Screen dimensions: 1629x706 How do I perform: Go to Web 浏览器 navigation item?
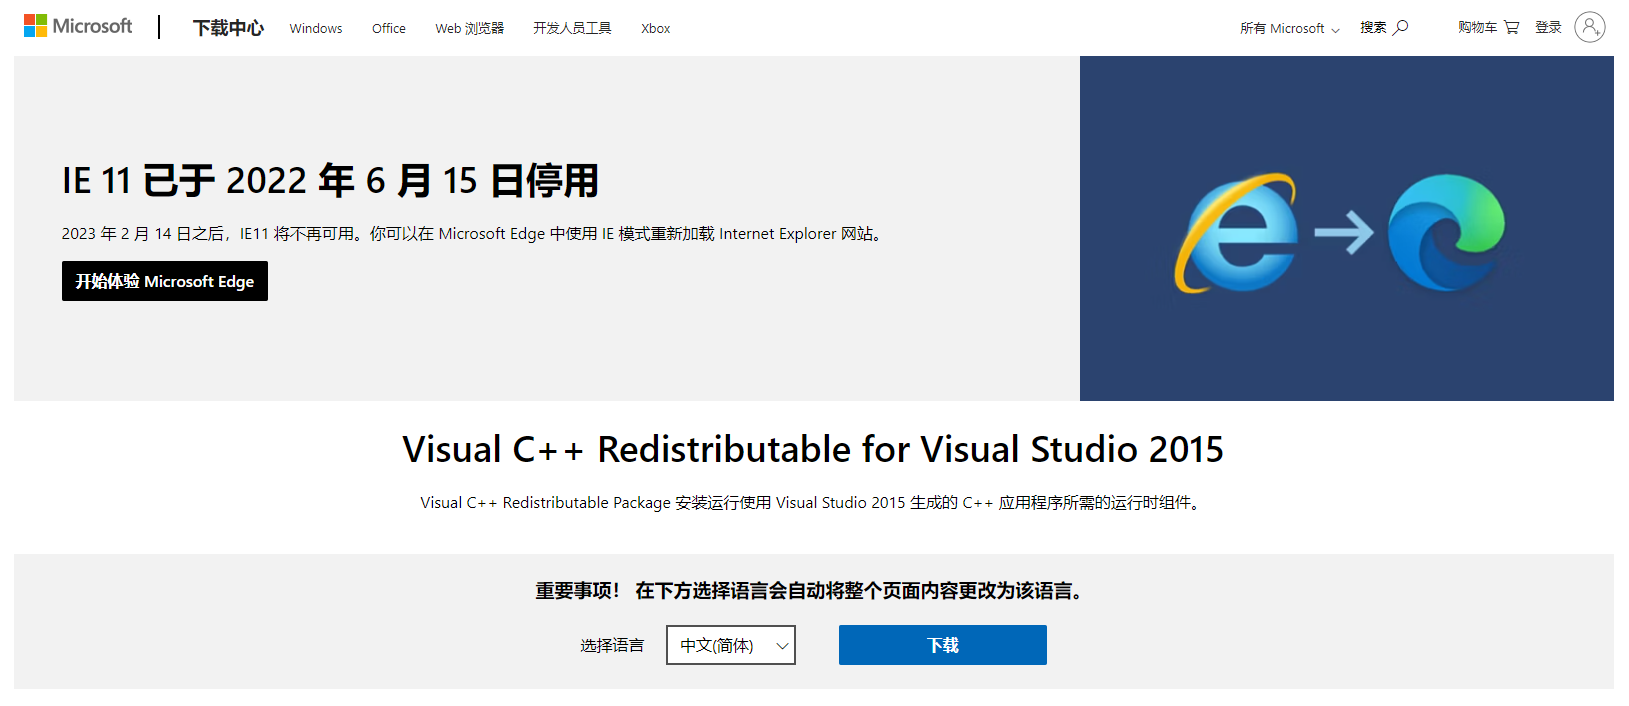click(x=469, y=28)
